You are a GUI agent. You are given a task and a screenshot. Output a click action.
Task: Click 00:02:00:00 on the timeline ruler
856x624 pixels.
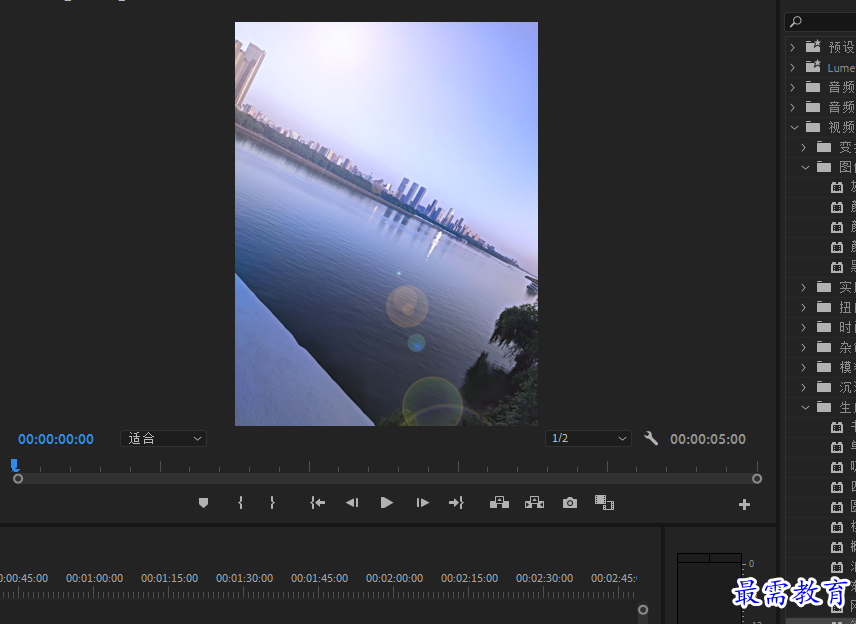coord(395,578)
